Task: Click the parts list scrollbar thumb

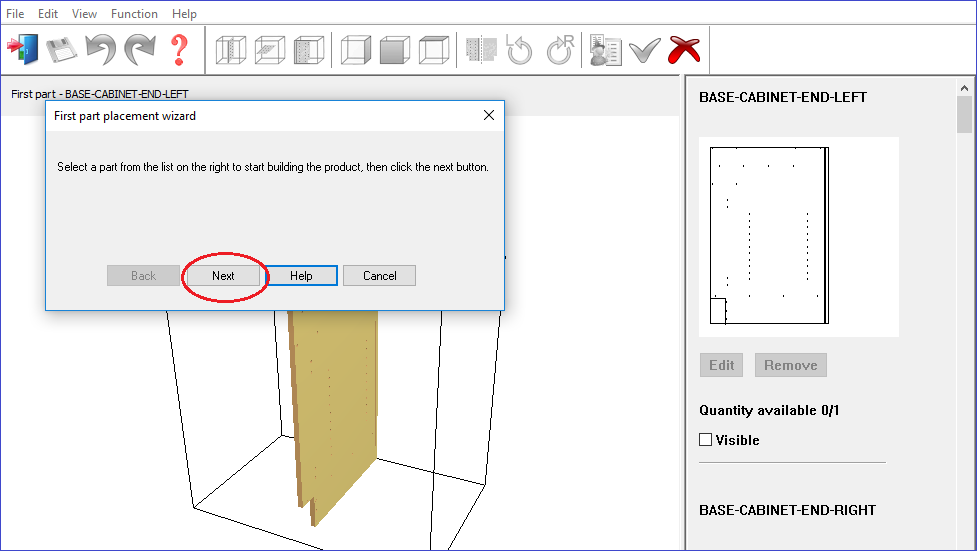Action: point(965,115)
